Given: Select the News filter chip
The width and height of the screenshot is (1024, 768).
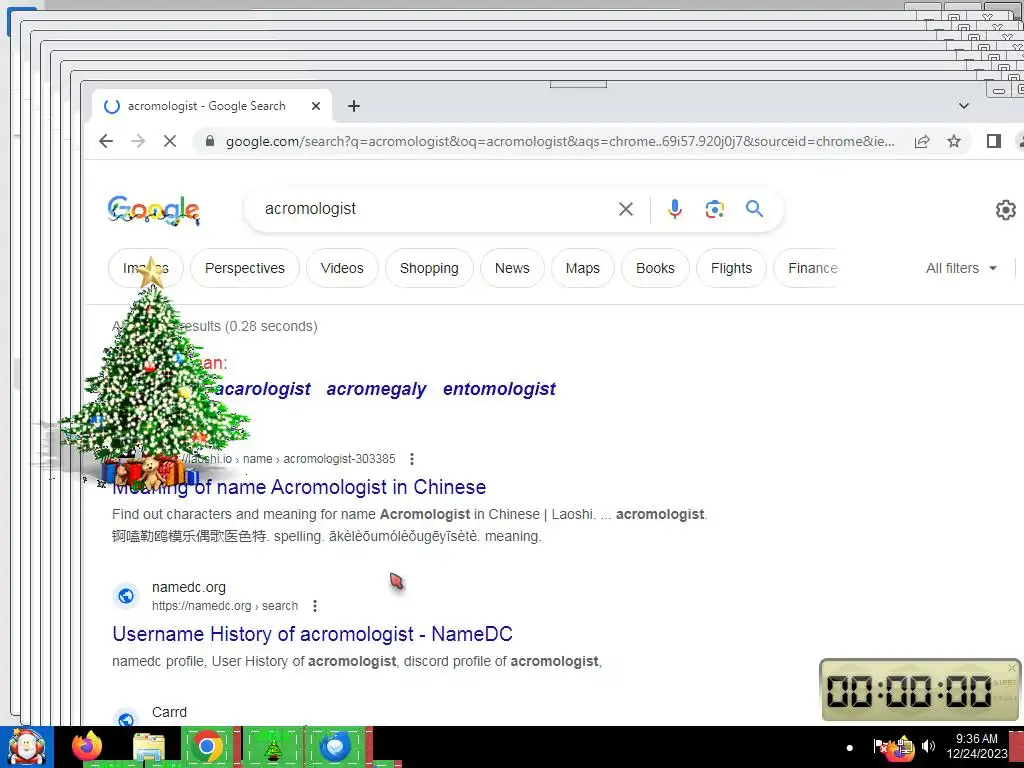Looking at the screenshot, I should click(x=512, y=268).
